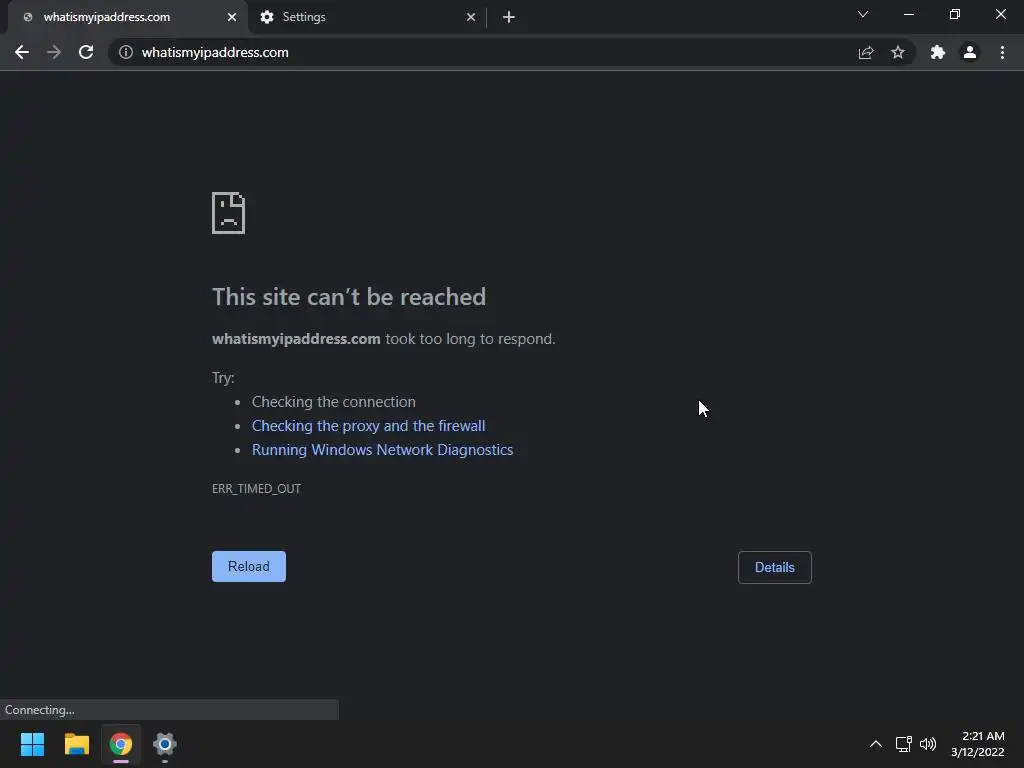Click the 'Checking the connection' suggestion
This screenshot has height=768, width=1024.
[x=334, y=402]
